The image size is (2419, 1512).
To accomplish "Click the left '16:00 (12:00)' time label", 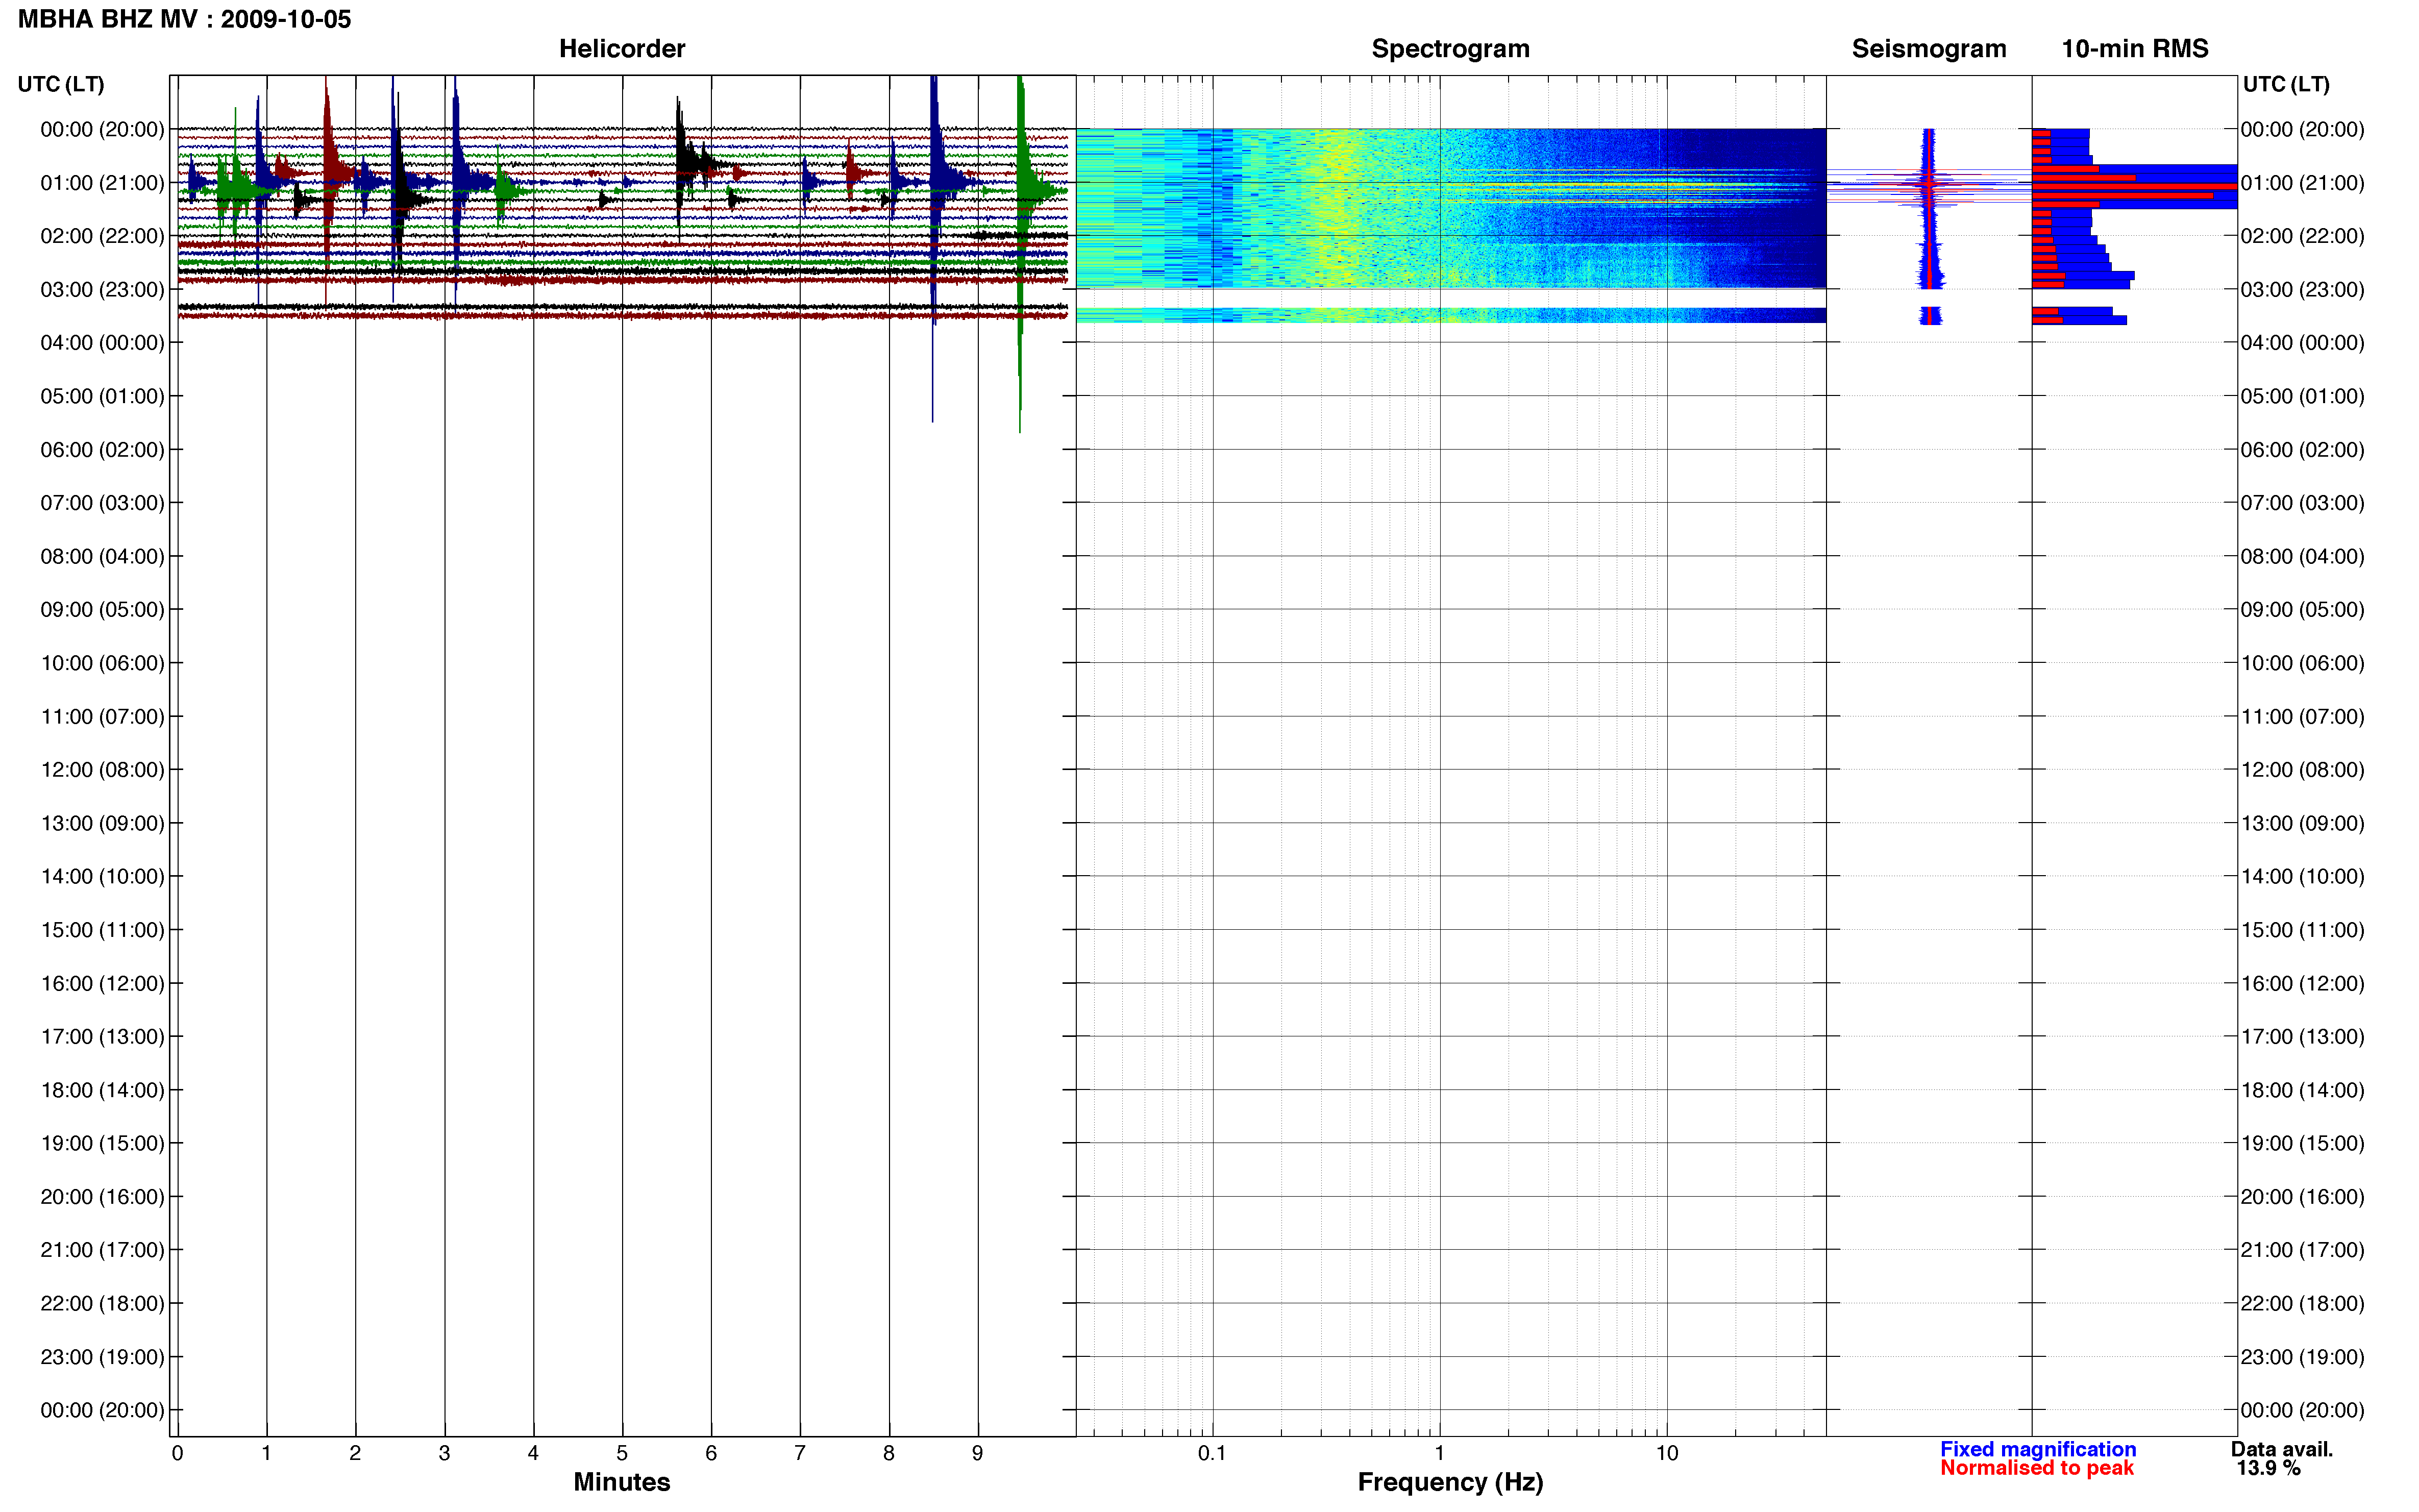I will click(x=102, y=983).
